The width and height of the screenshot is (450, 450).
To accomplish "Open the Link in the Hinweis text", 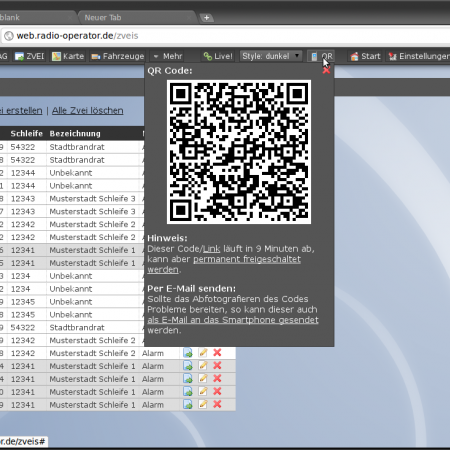I will pyautogui.click(x=211, y=249).
